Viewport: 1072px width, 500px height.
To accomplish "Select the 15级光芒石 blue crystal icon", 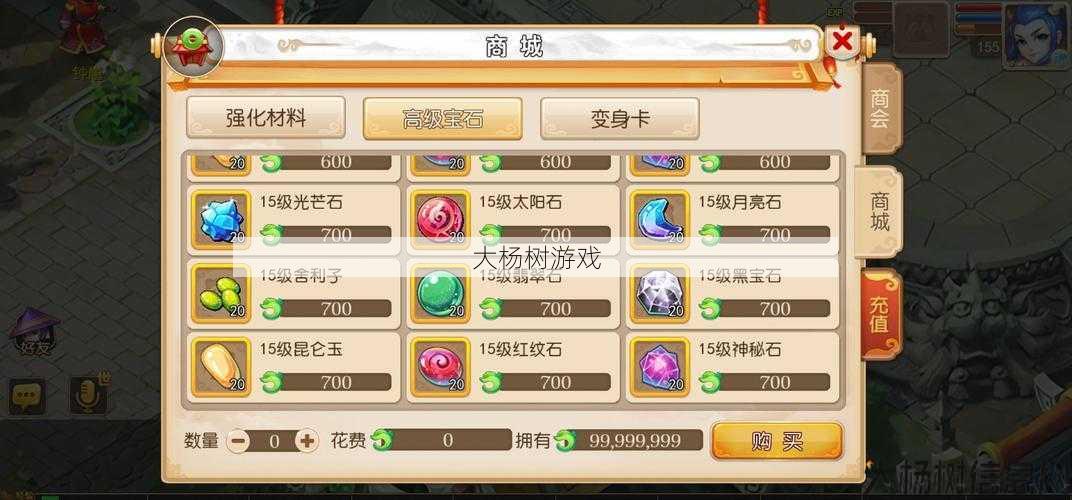I will pyautogui.click(x=221, y=220).
